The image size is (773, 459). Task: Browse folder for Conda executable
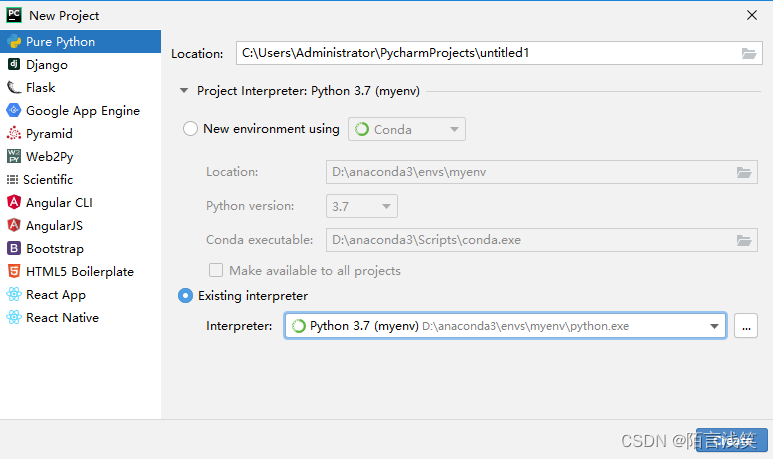(x=744, y=240)
